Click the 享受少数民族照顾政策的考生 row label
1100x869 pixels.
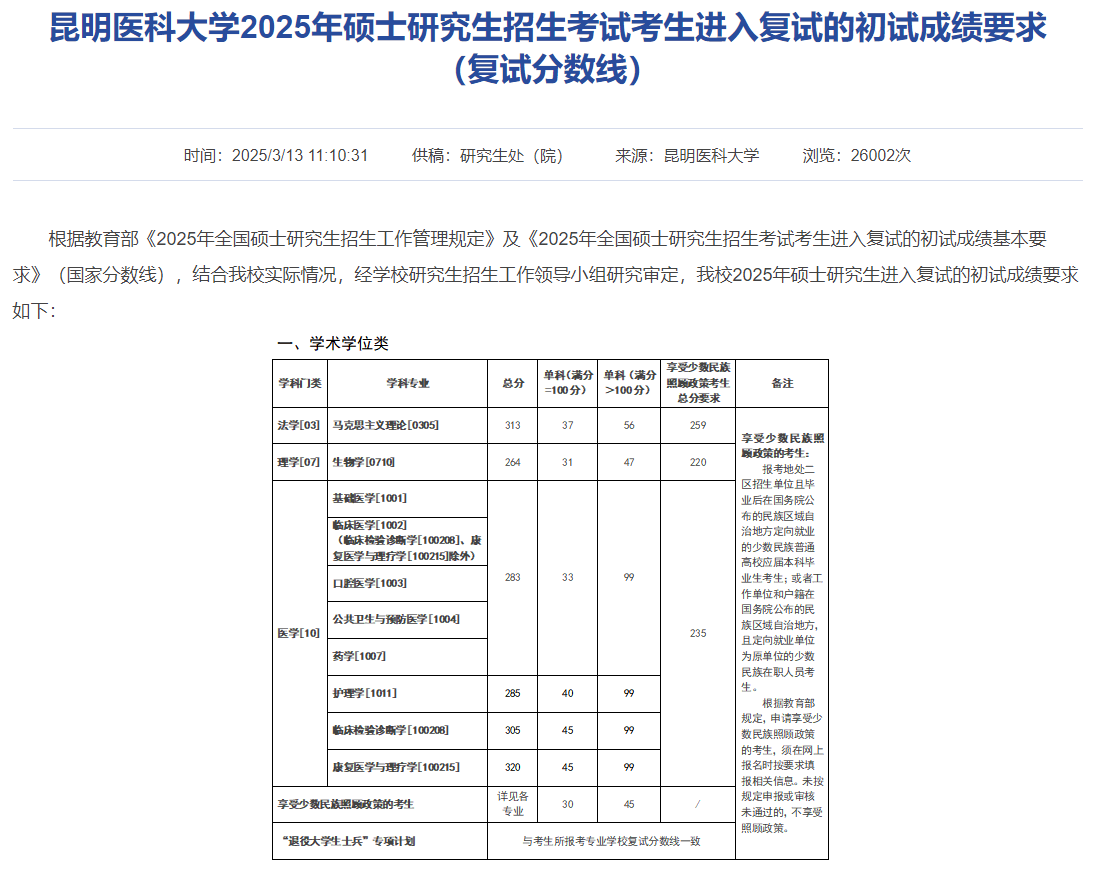[x=346, y=804]
